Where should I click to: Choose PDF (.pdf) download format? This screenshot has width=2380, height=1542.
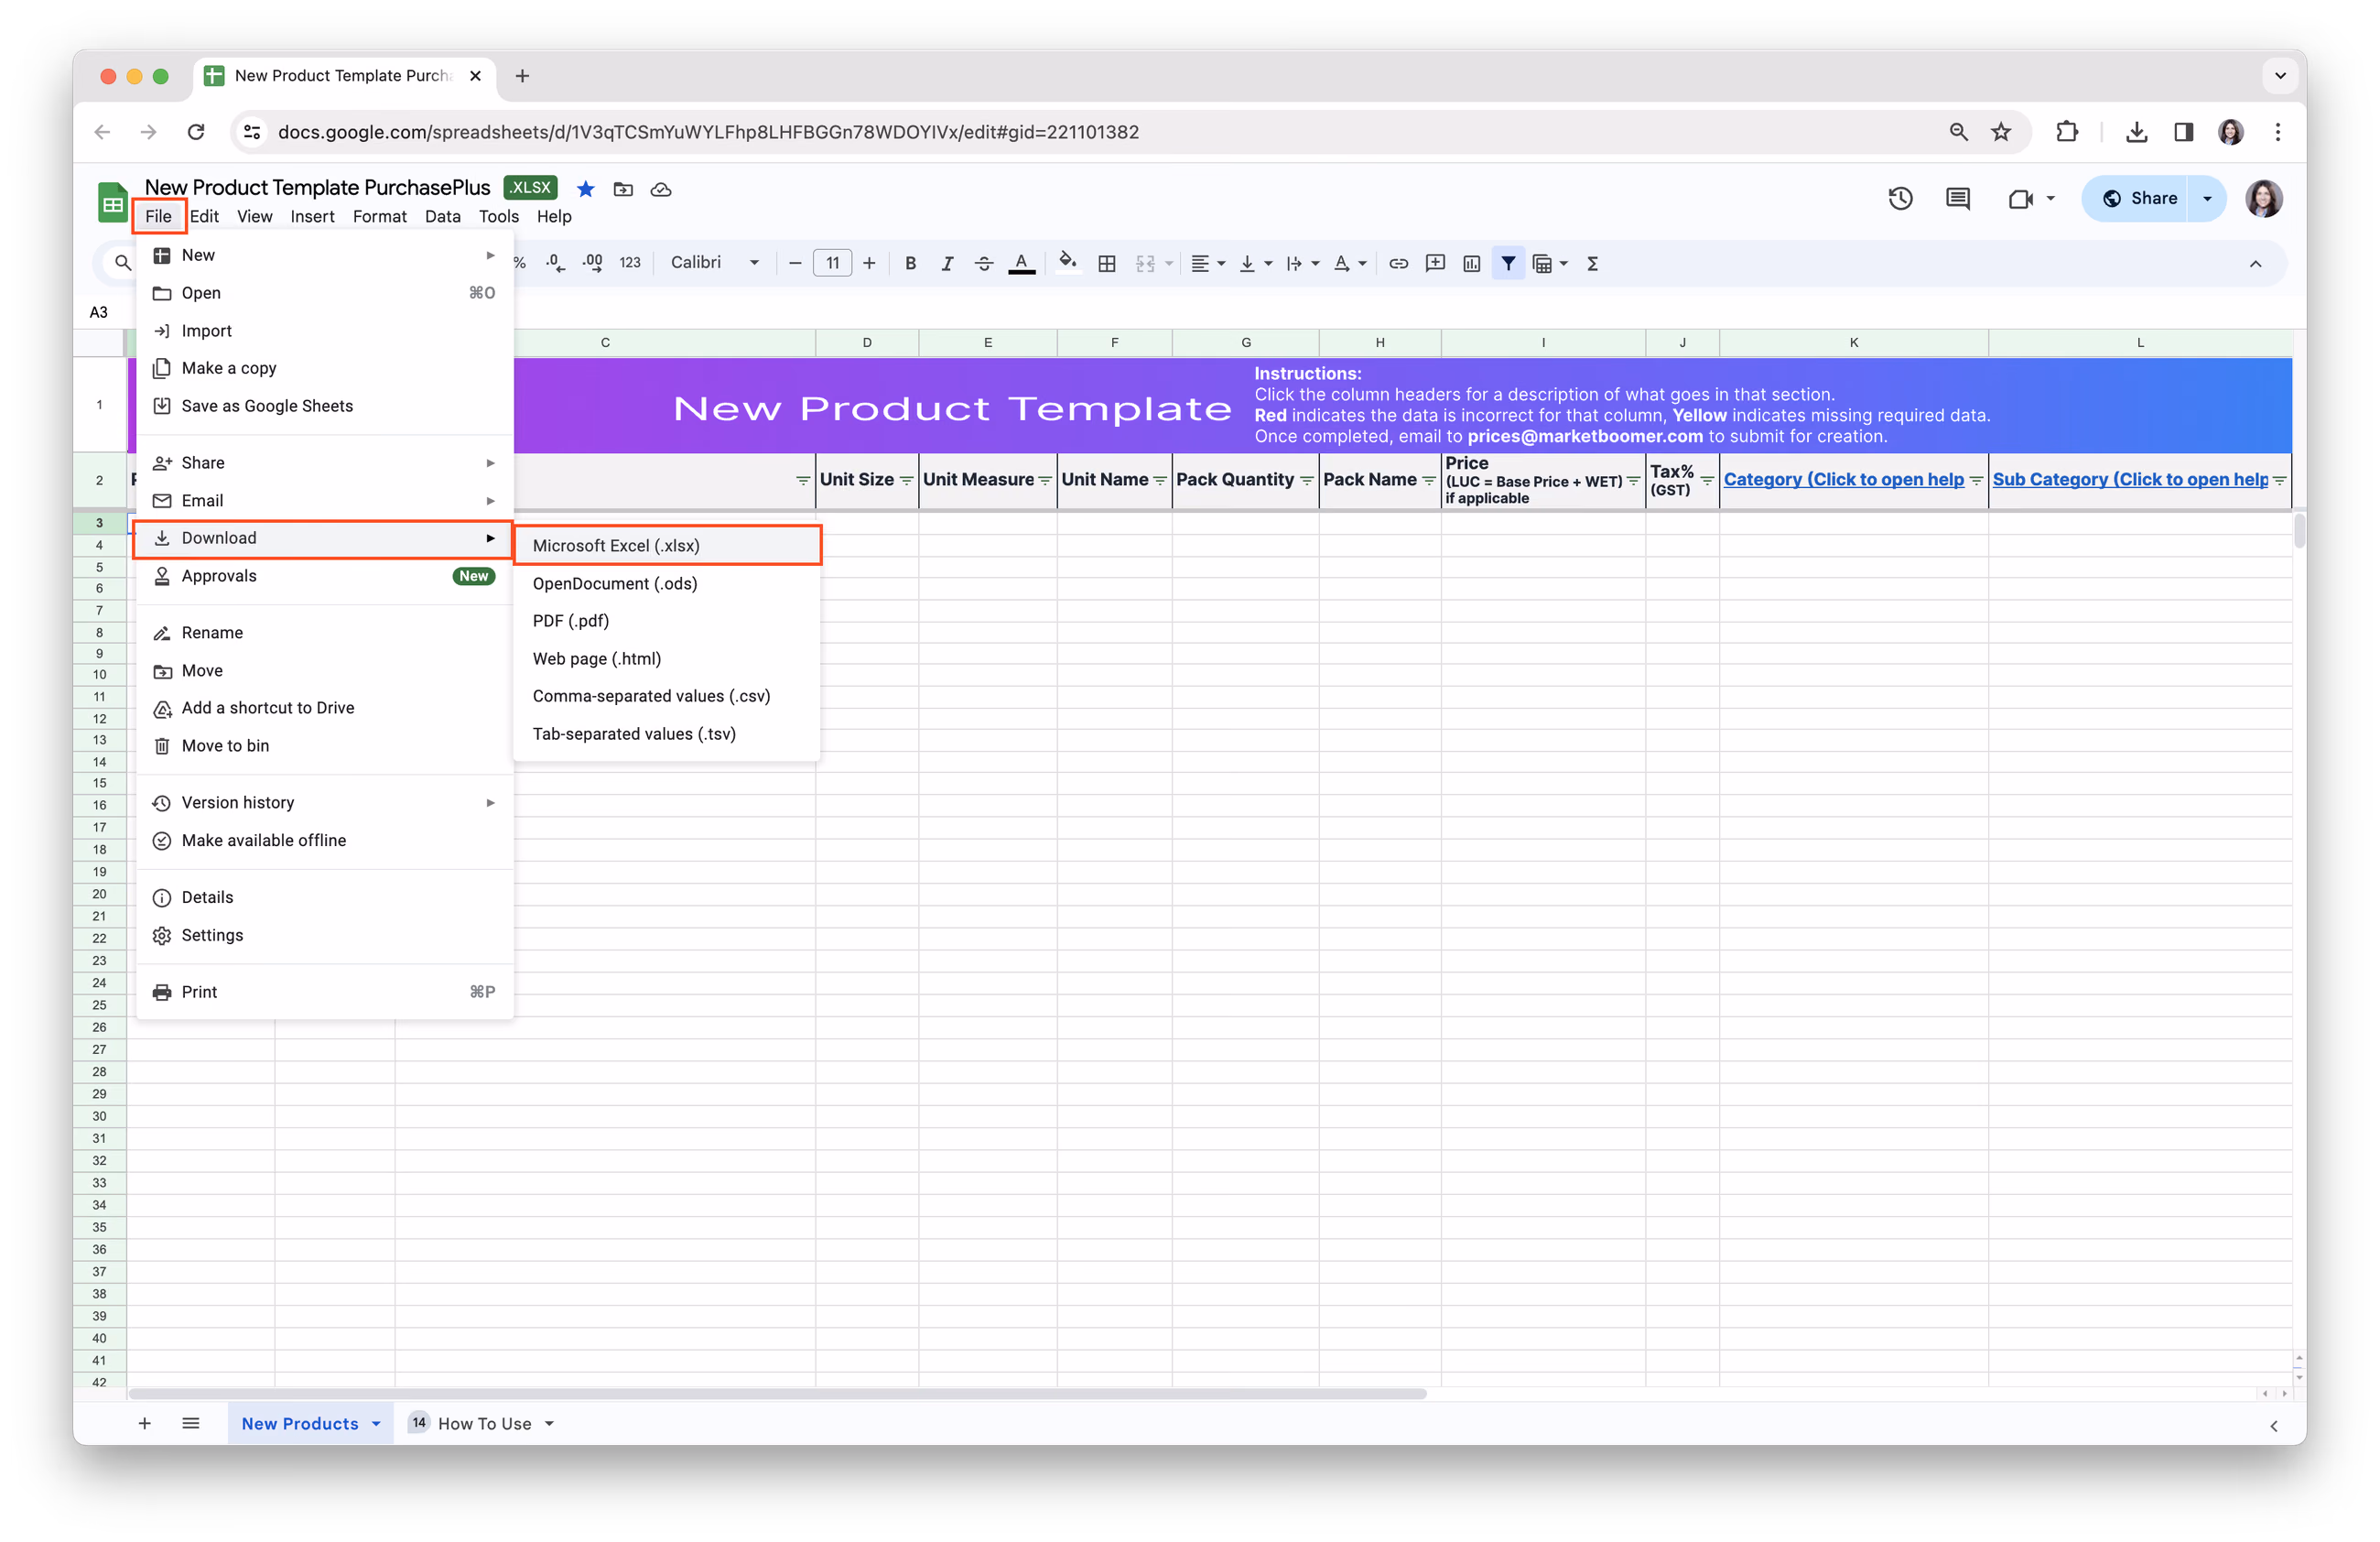pos(667,620)
